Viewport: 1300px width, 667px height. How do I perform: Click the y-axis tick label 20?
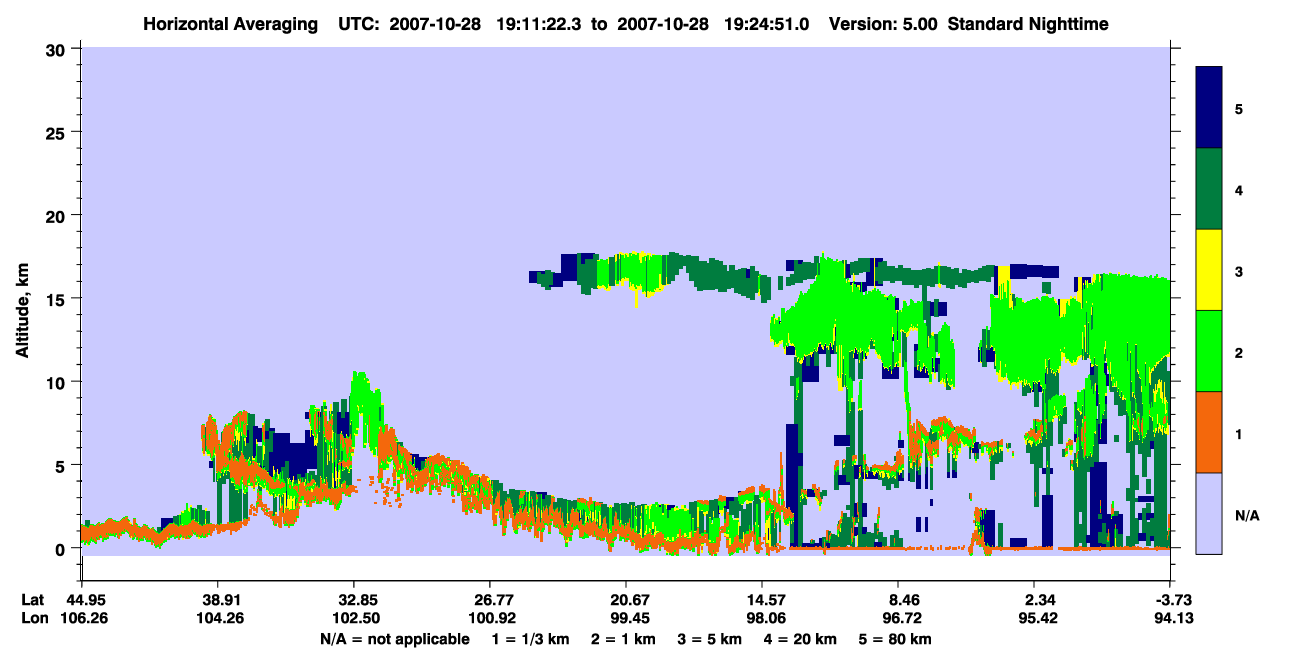(58, 215)
